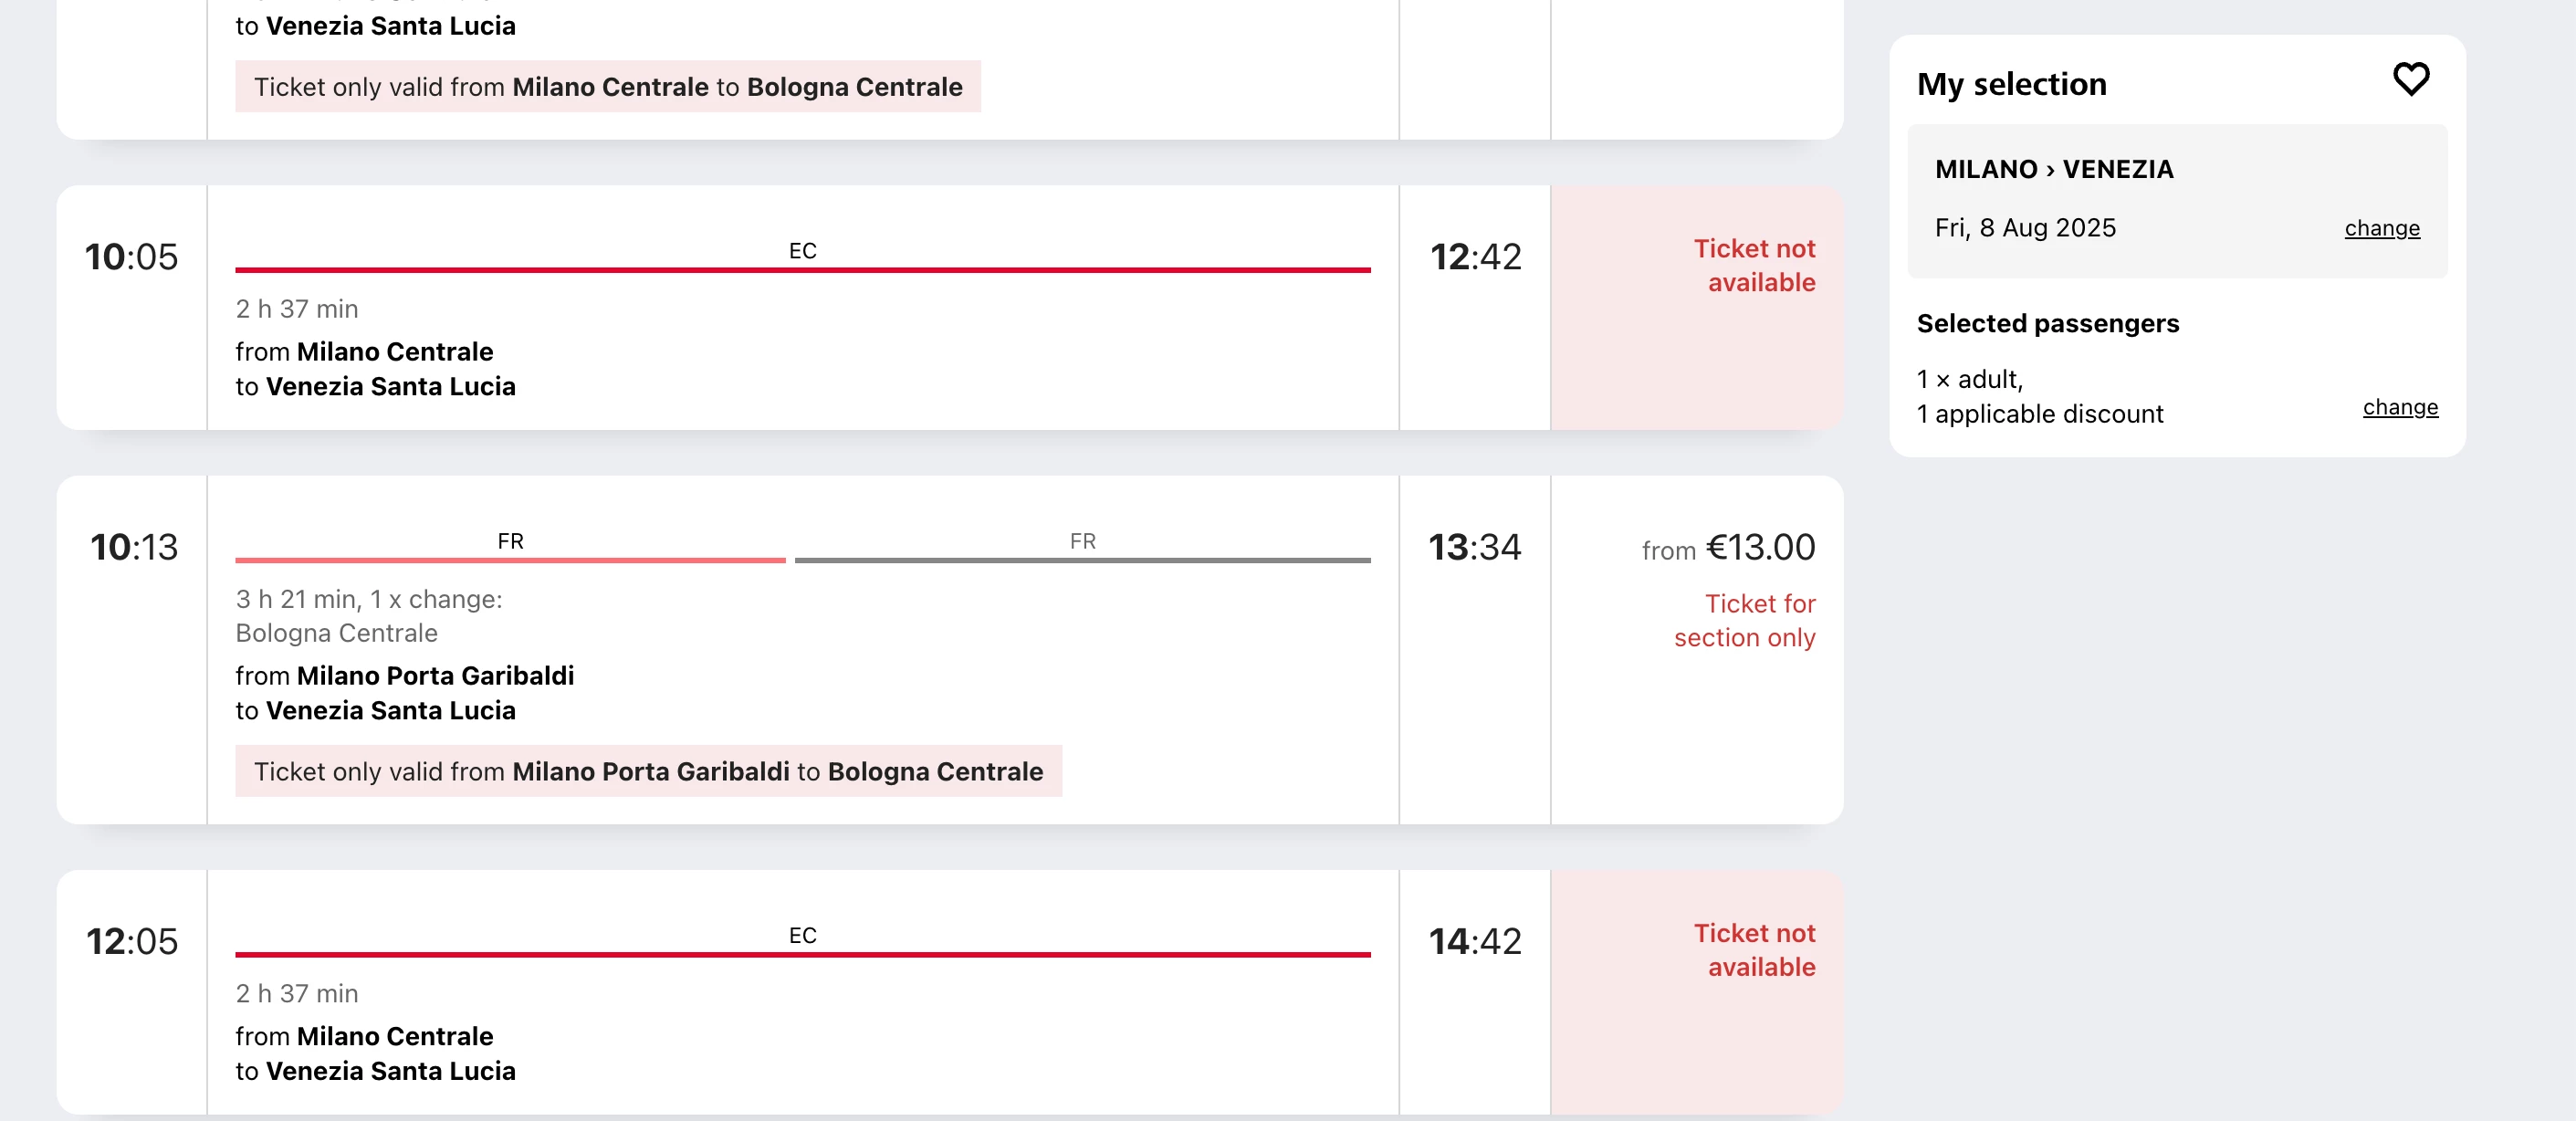This screenshot has width=2576, height=1121.
Task: Click Ticket not available for 12:05 train
Action: (x=1754, y=949)
